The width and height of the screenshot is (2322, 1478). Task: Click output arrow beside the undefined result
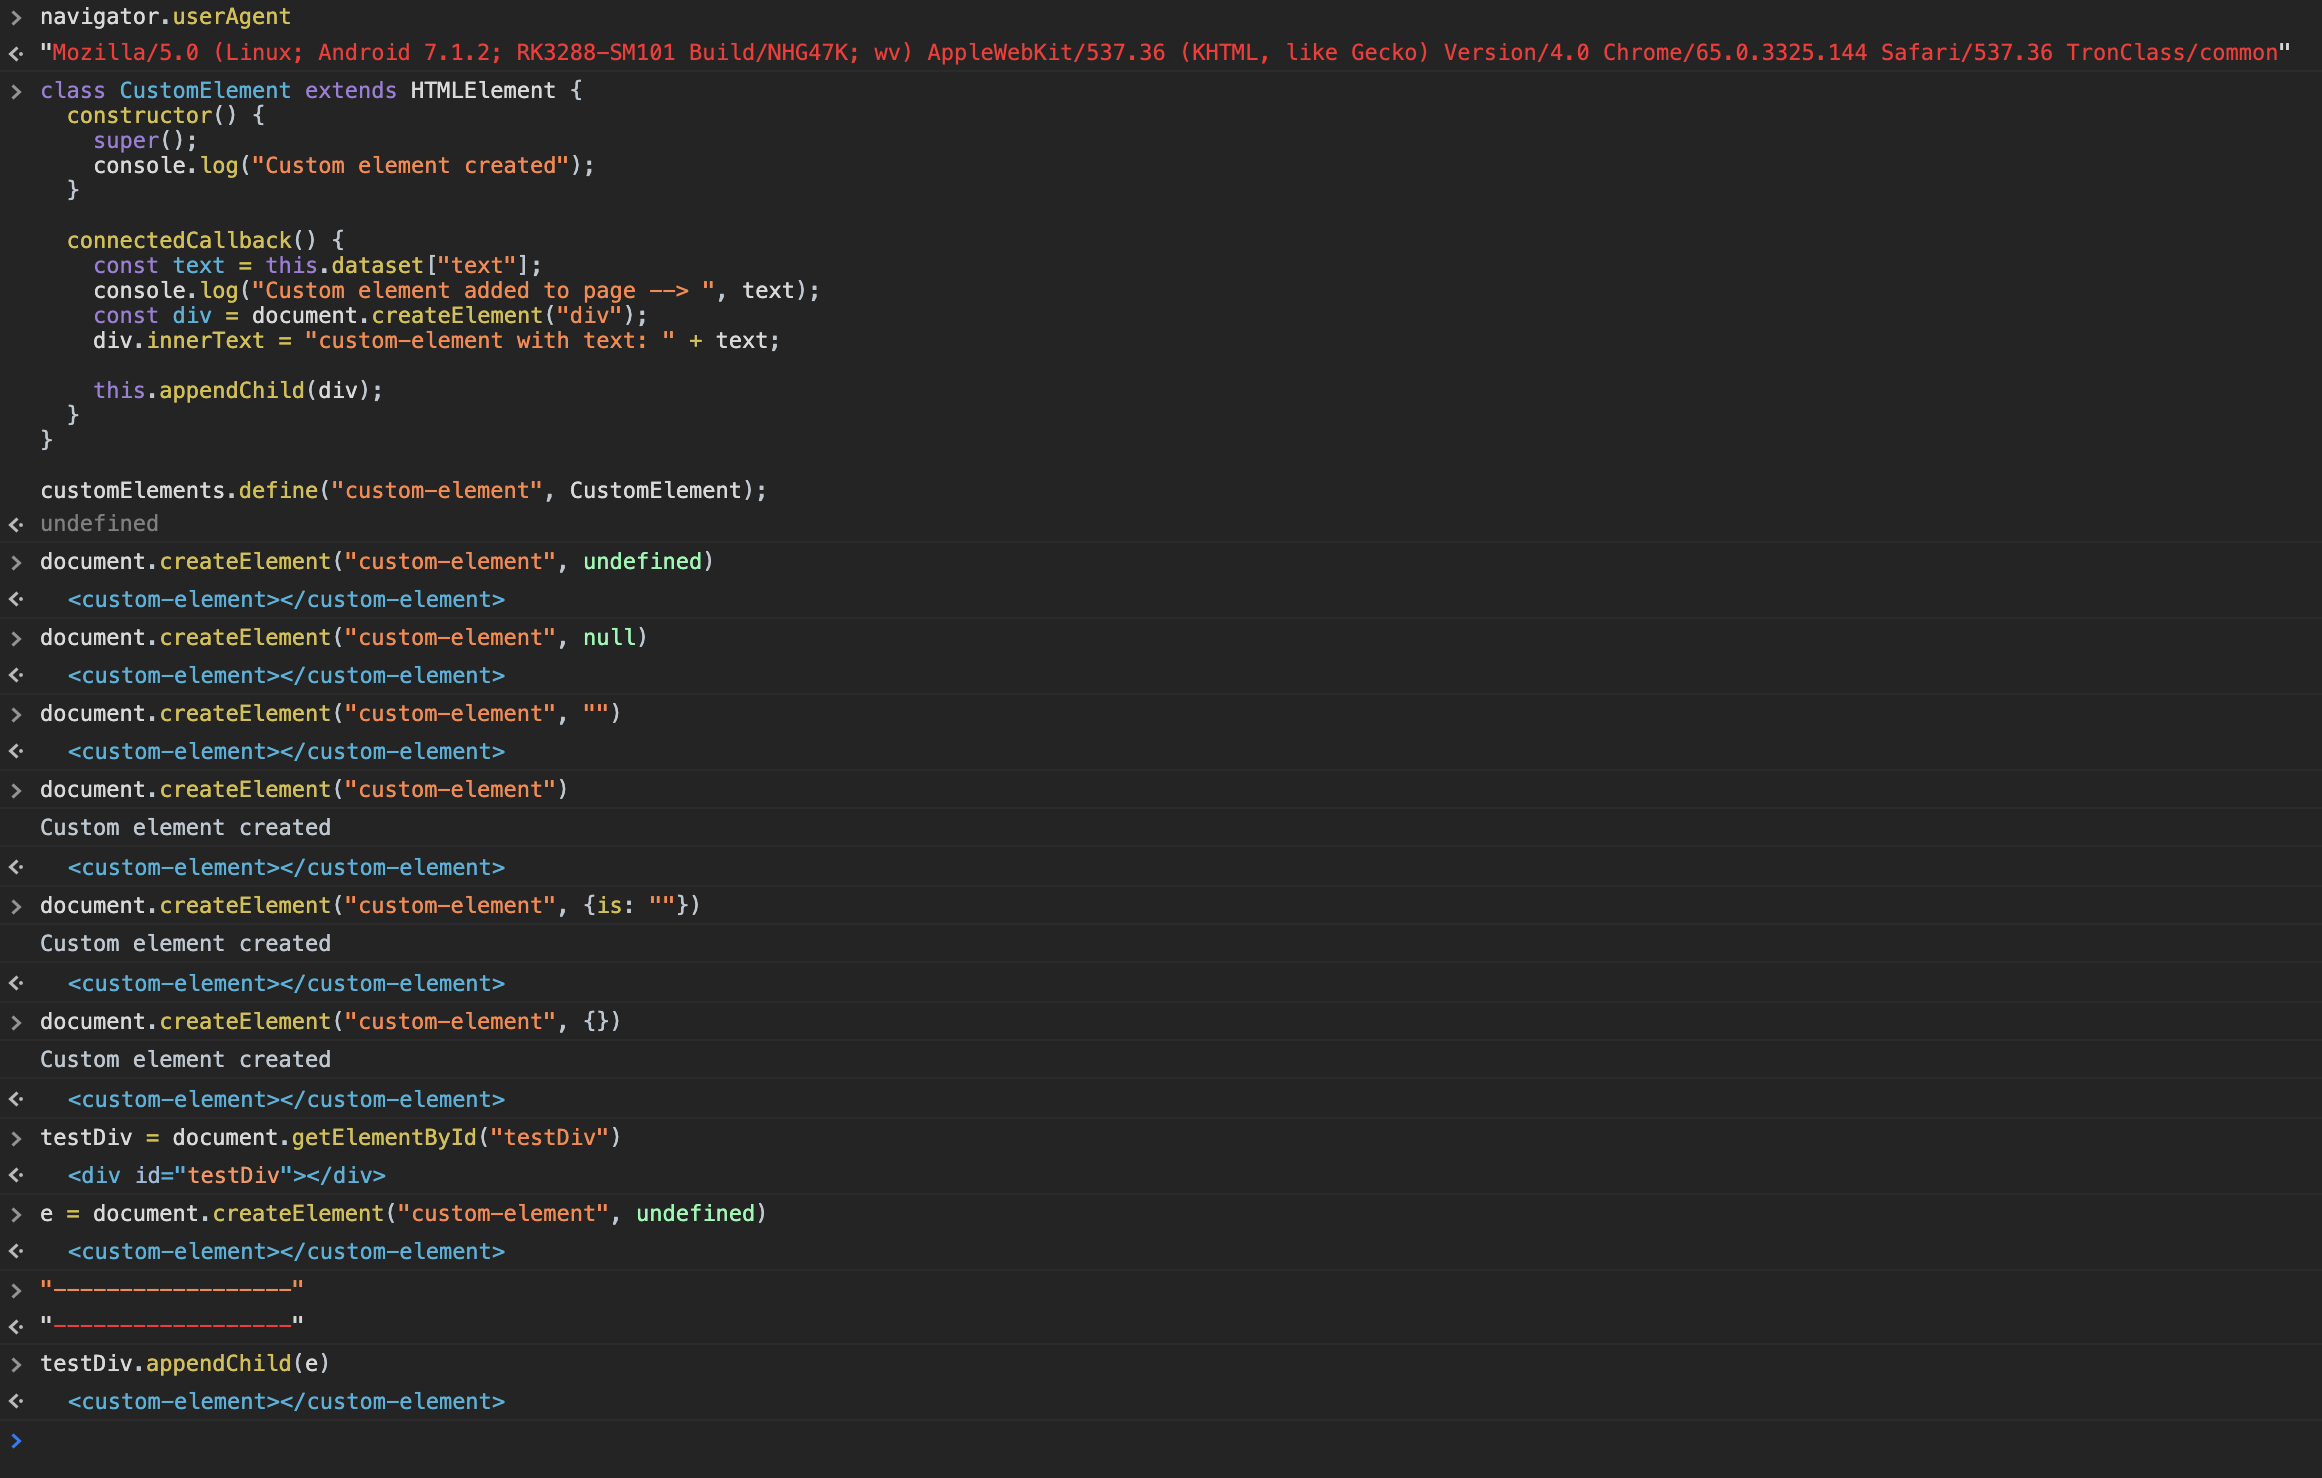[x=16, y=524]
